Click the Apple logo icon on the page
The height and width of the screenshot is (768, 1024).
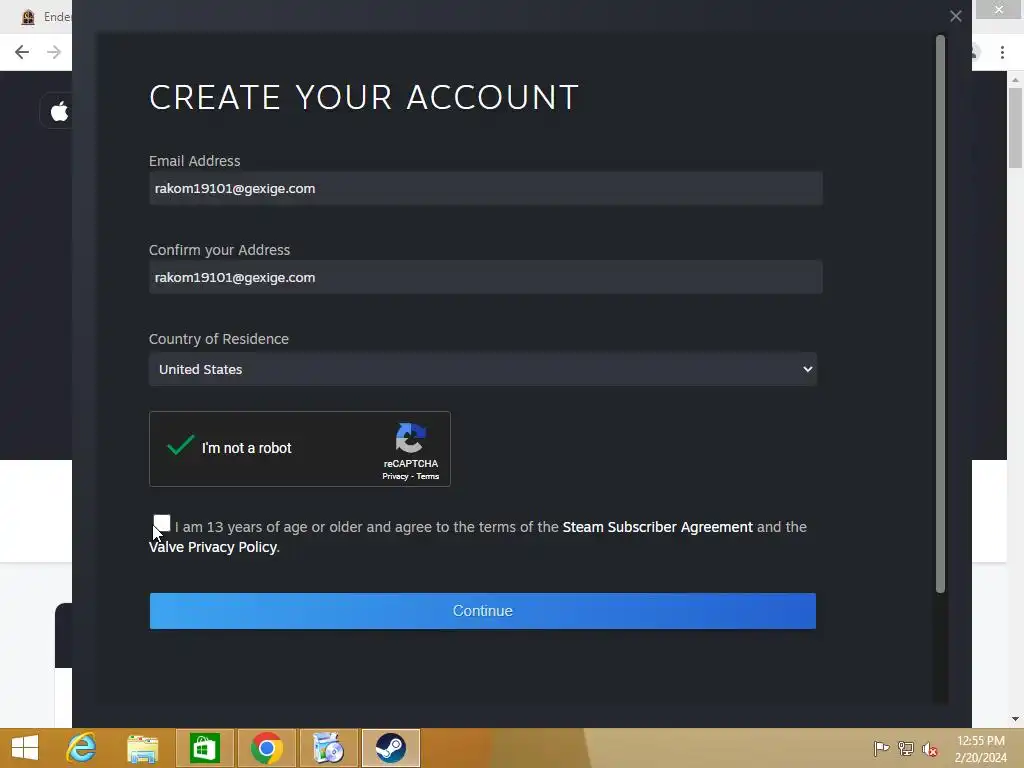59,111
